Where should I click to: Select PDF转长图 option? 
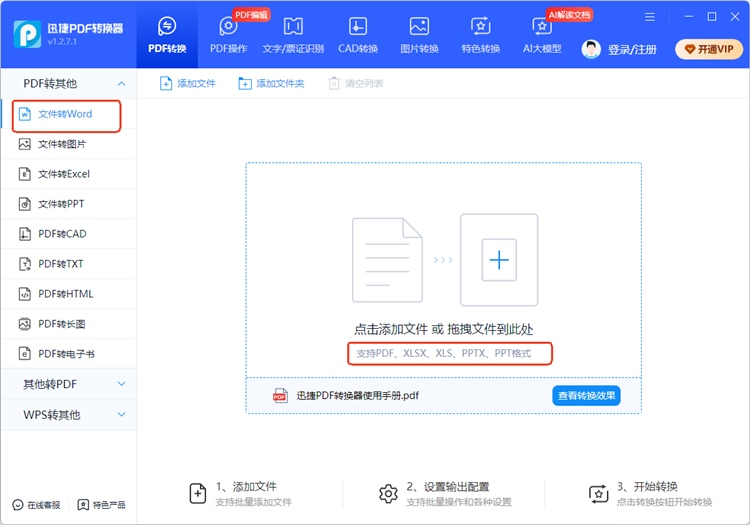pyautogui.click(x=69, y=324)
